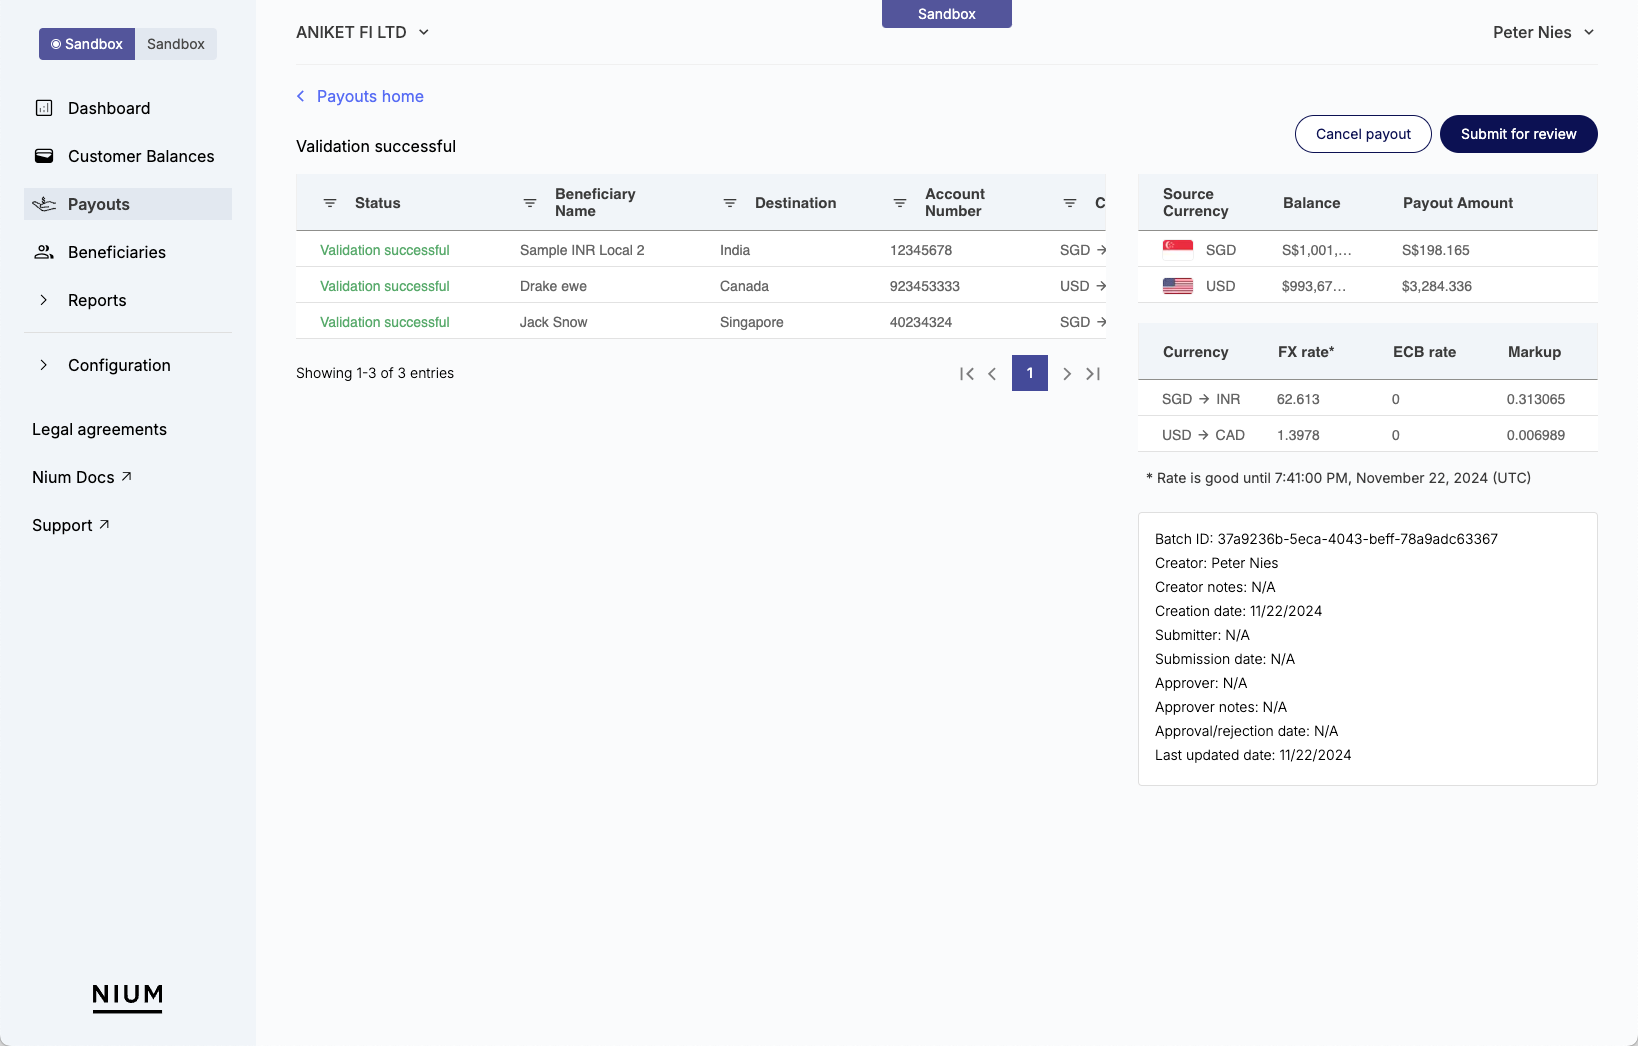Image resolution: width=1638 pixels, height=1046 pixels.
Task: Switch to the inactive Sandbox toggle option
Action: coord(176,44)
